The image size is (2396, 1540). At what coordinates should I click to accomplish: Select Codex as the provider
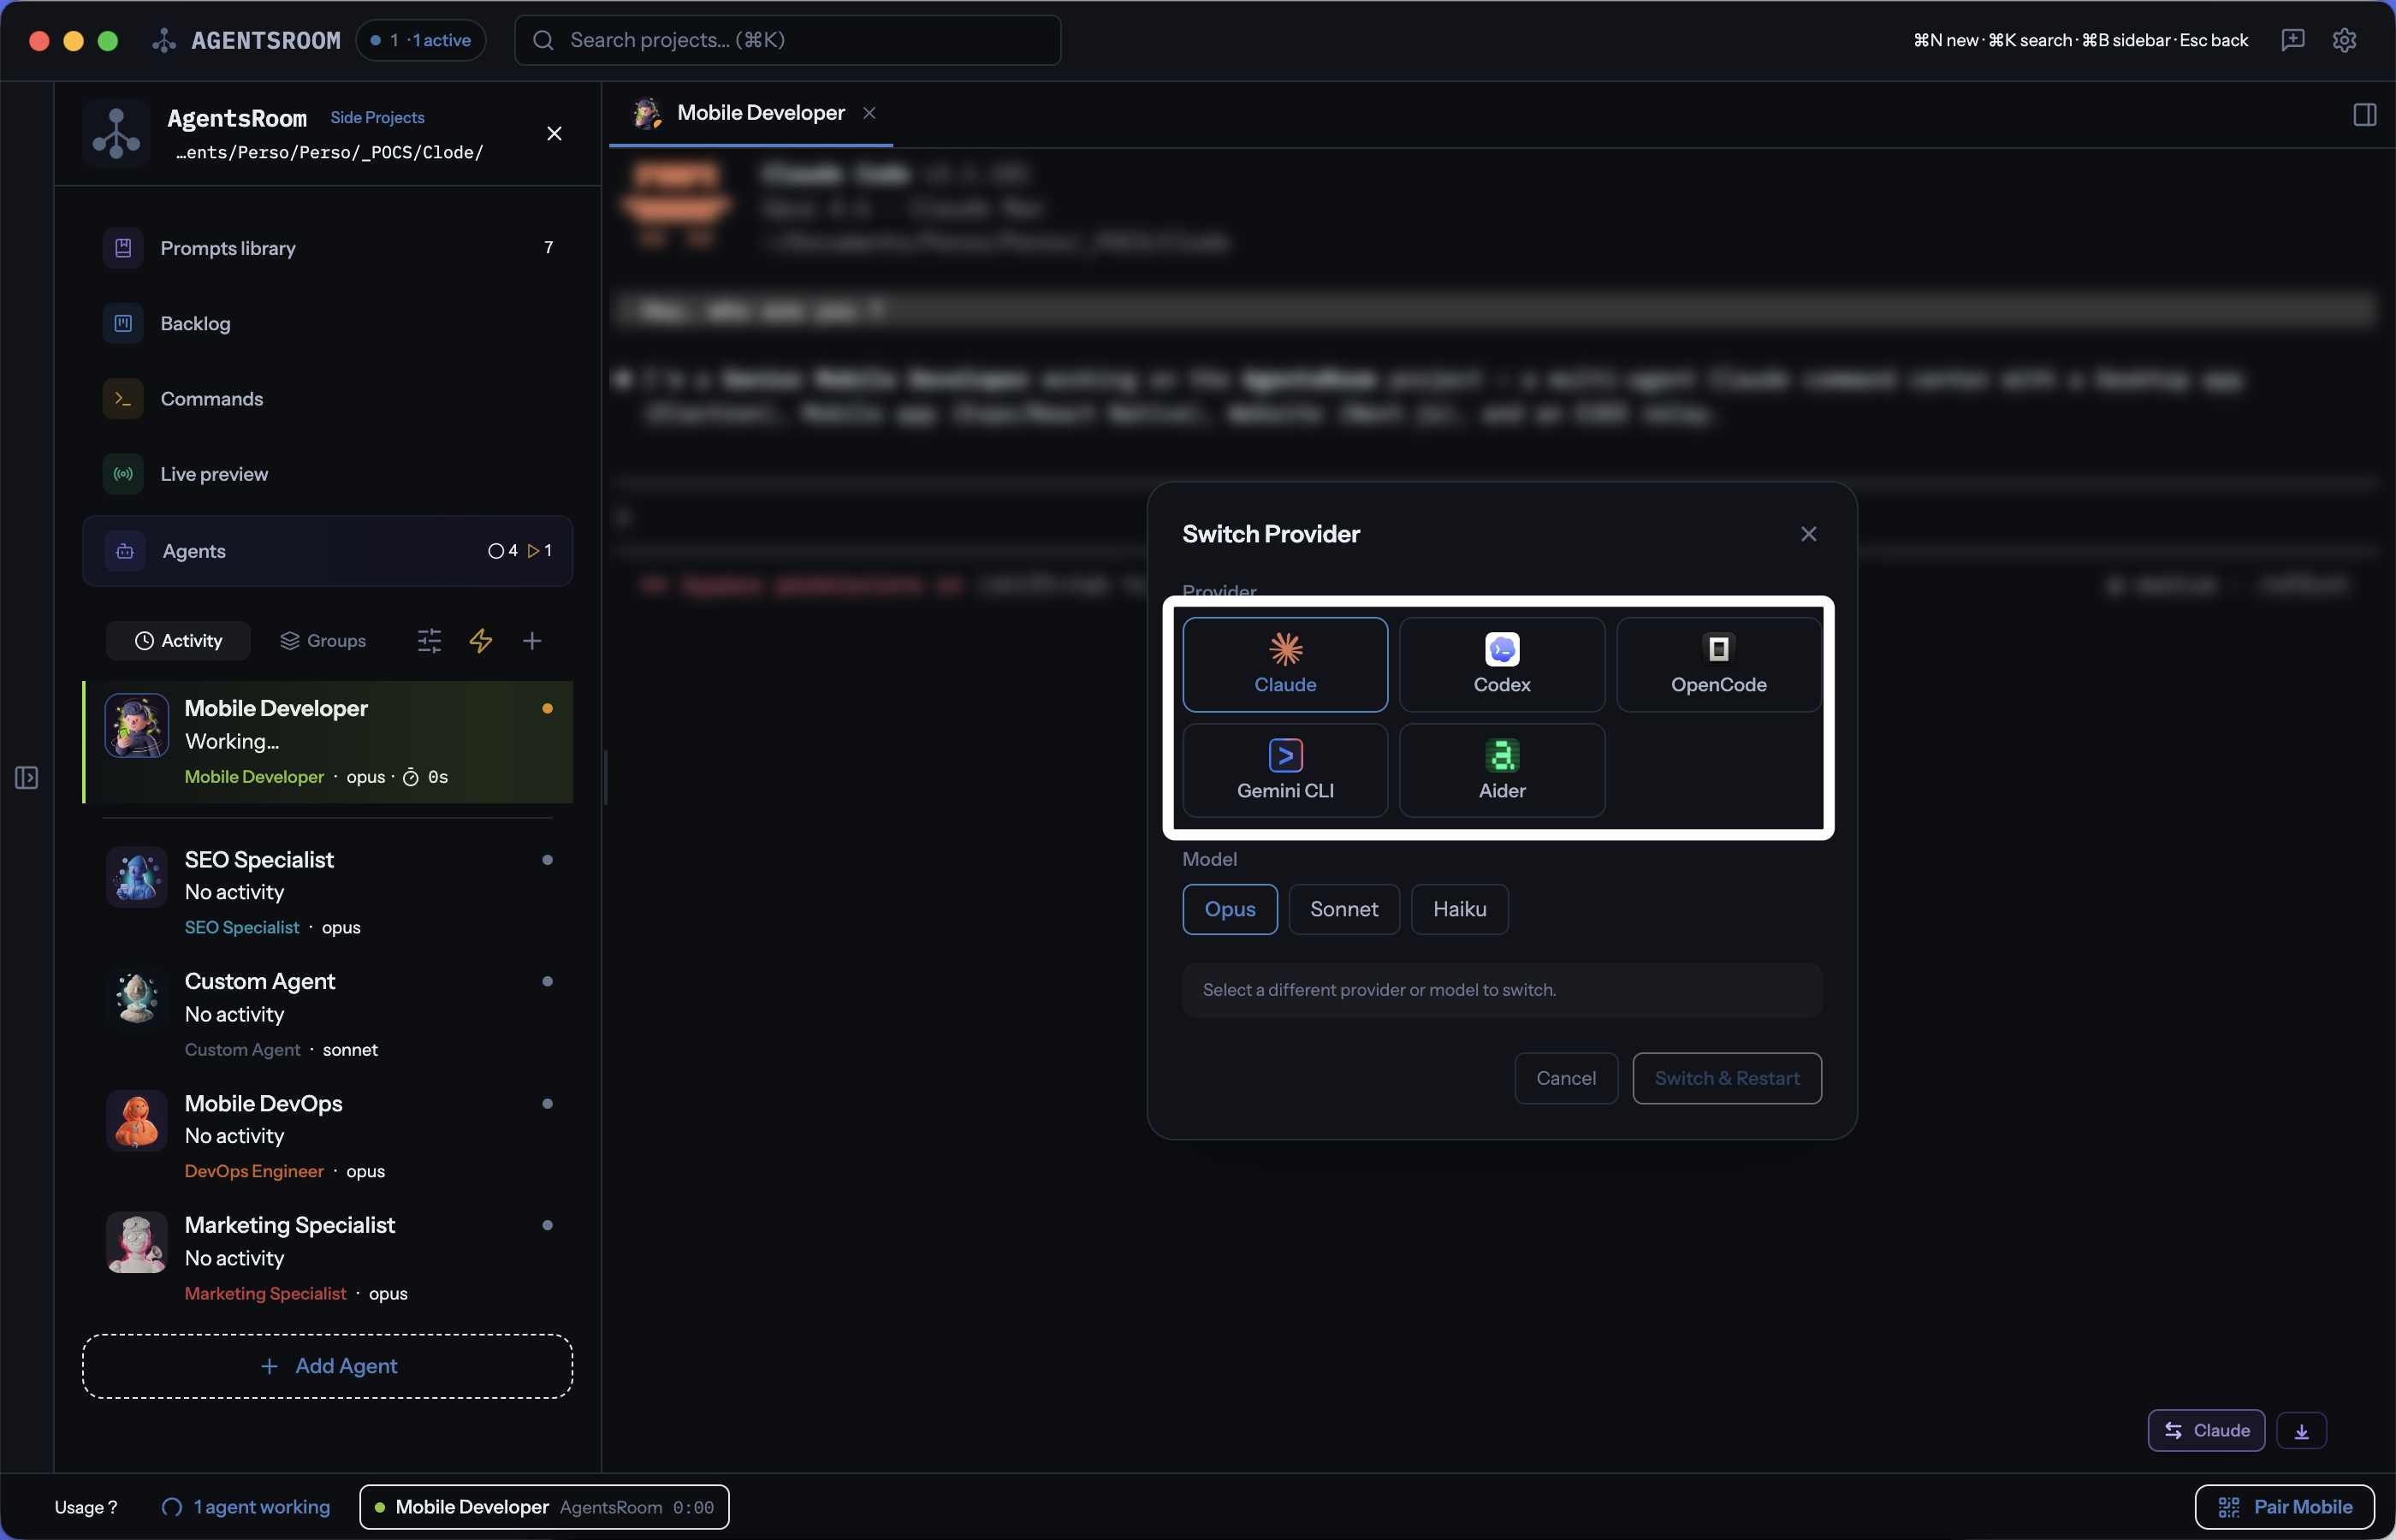(1501, 664)
